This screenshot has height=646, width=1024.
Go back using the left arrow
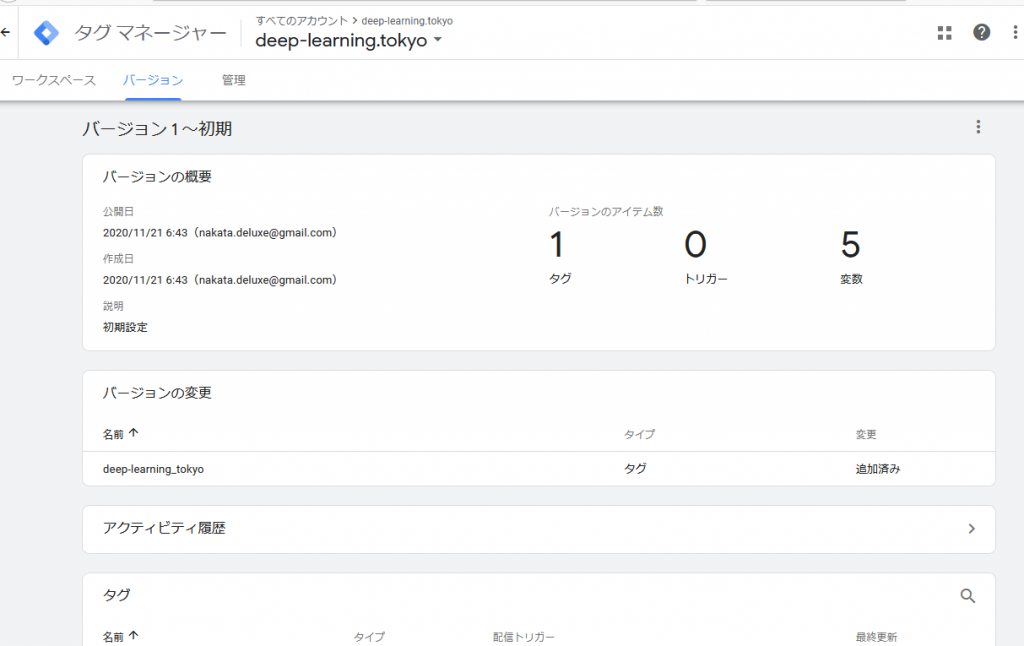point(6,32)
